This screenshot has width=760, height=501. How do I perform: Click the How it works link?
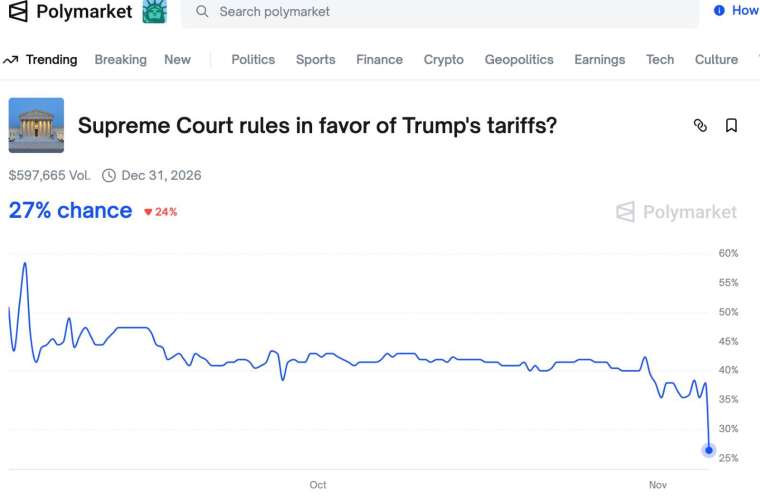click(745, 11)
